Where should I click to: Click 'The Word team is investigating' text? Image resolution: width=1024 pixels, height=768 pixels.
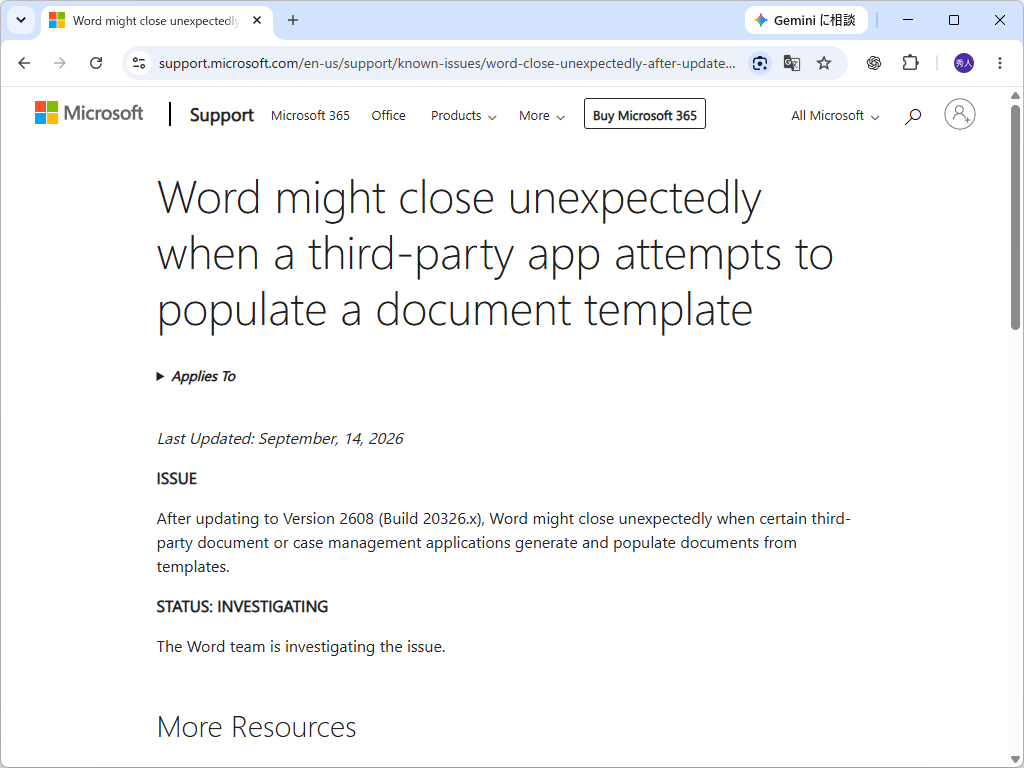pyautogui.click(x=300, y=647)
